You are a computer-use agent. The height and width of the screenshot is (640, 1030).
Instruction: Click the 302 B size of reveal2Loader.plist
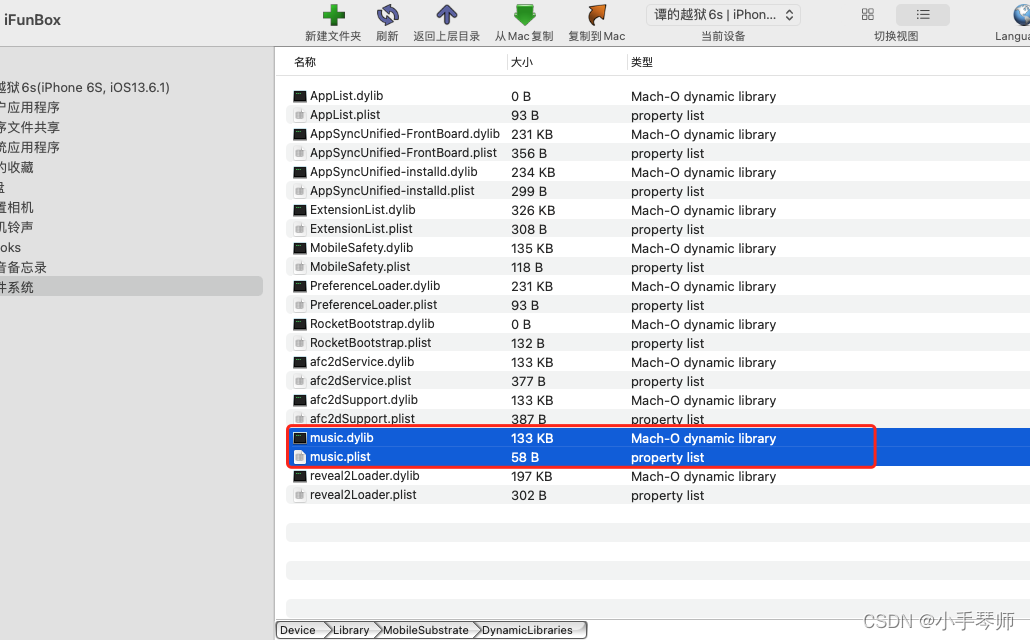(x=529, y=496)
